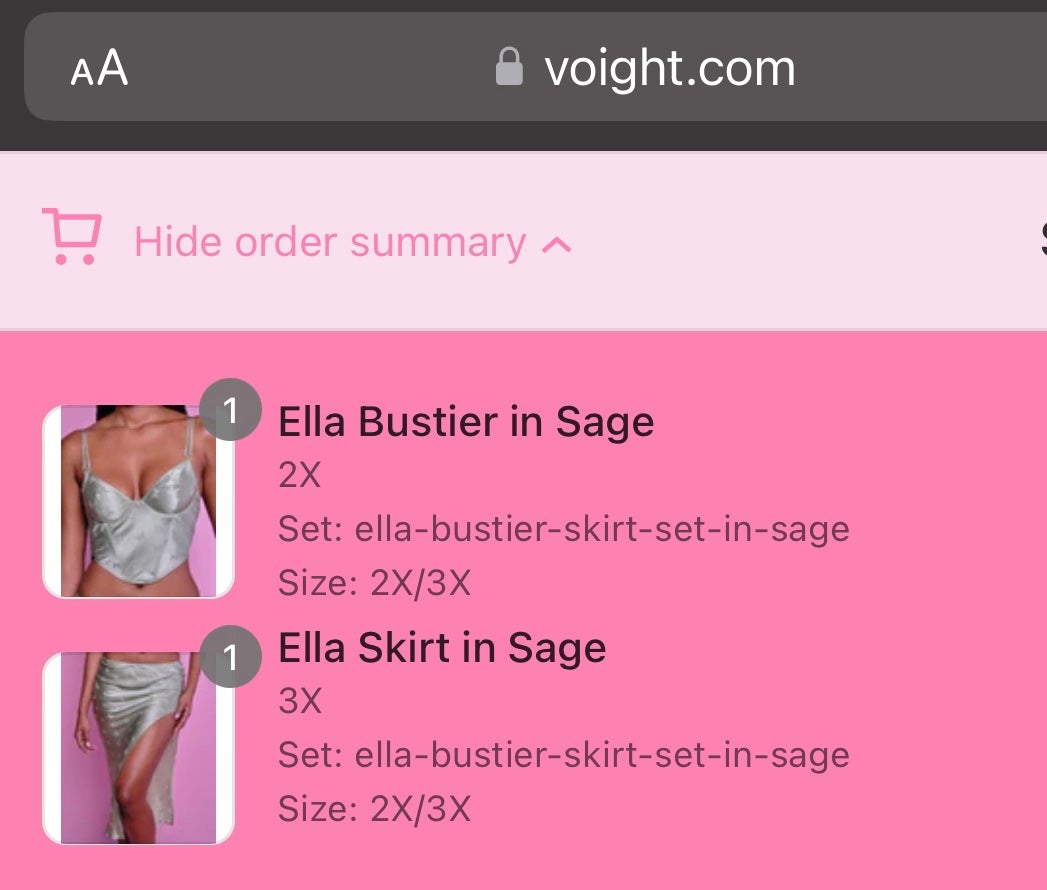Image resolution: width=1047 pixels, height=890 pixels.
Task: Click Size: 2X/3X under Ella Bustier
Action: pos(375,583)
